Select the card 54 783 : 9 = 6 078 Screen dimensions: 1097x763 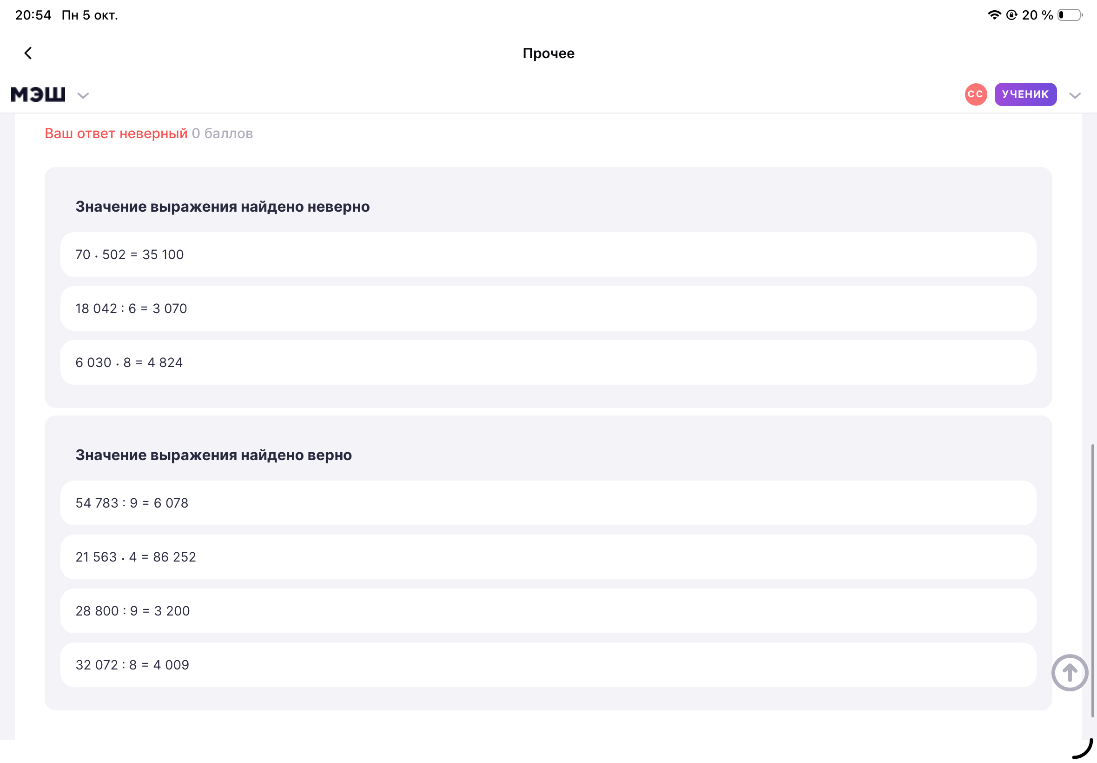click(548, 503)
